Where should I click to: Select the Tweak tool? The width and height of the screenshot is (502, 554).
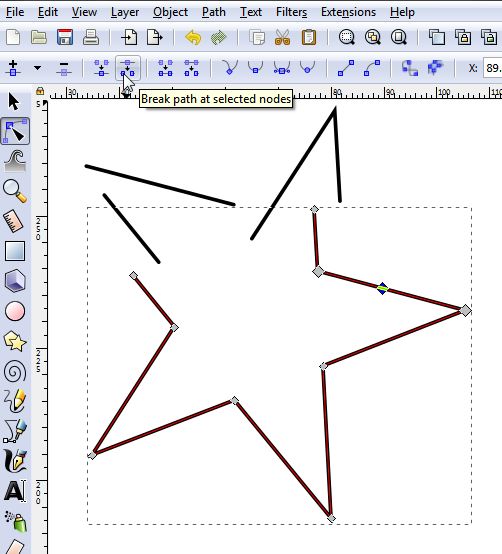15,161
